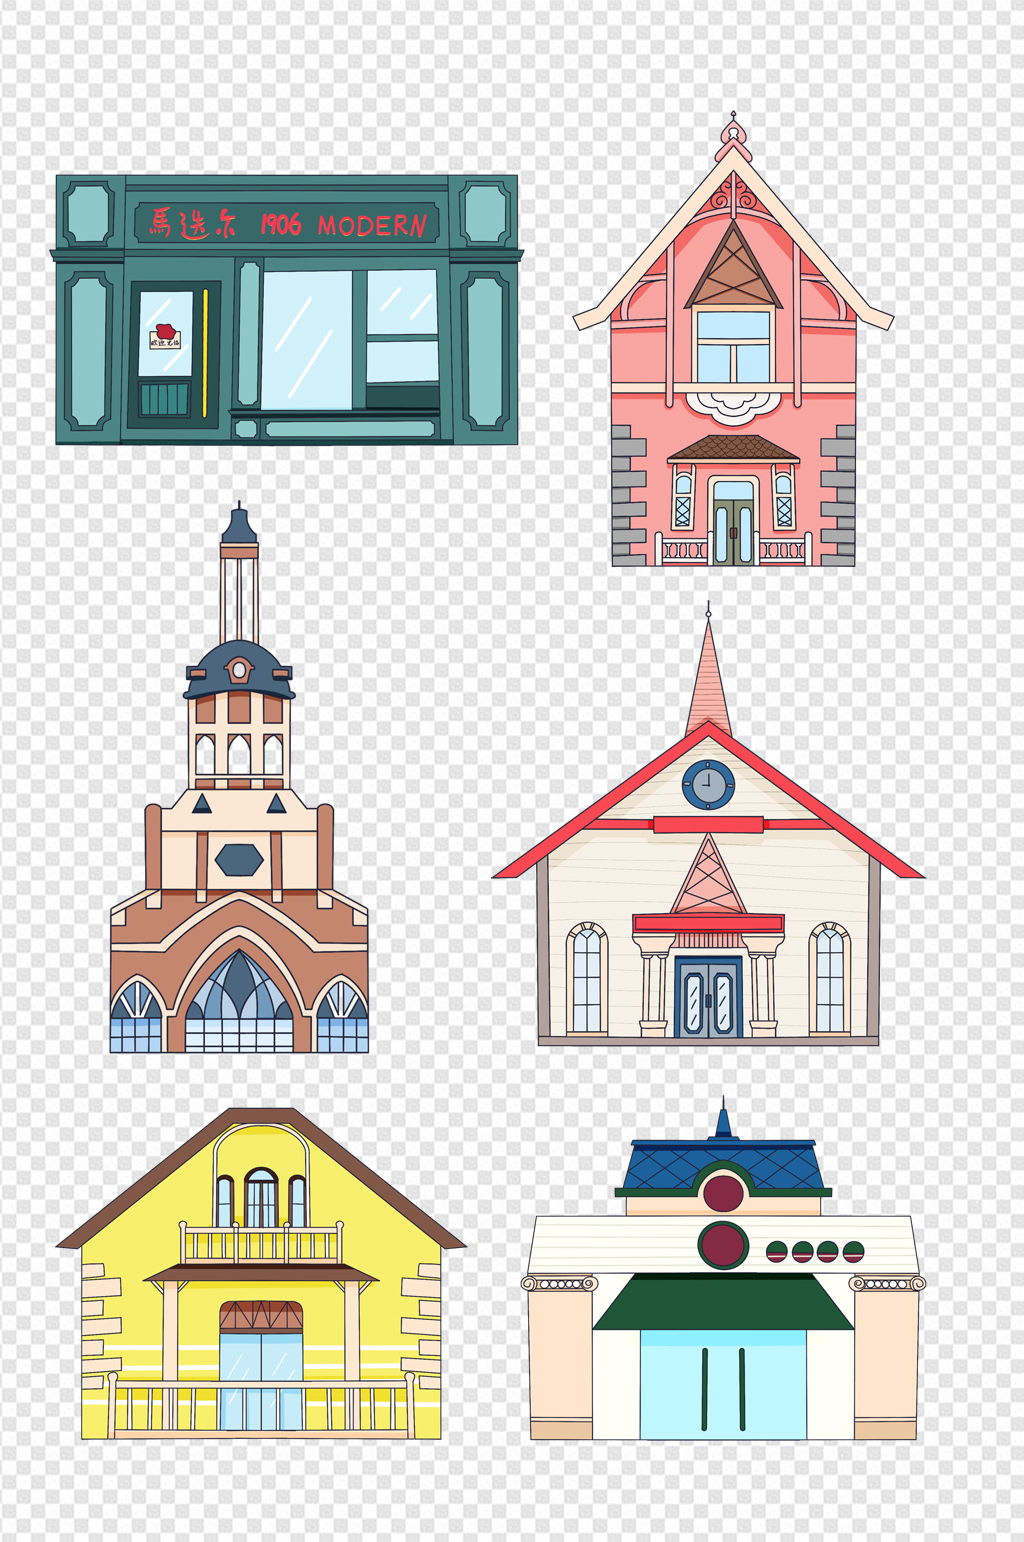Click the dark blue dome of the brown tower
This screenshot has width=1024, height=1542.
[238, 669]
